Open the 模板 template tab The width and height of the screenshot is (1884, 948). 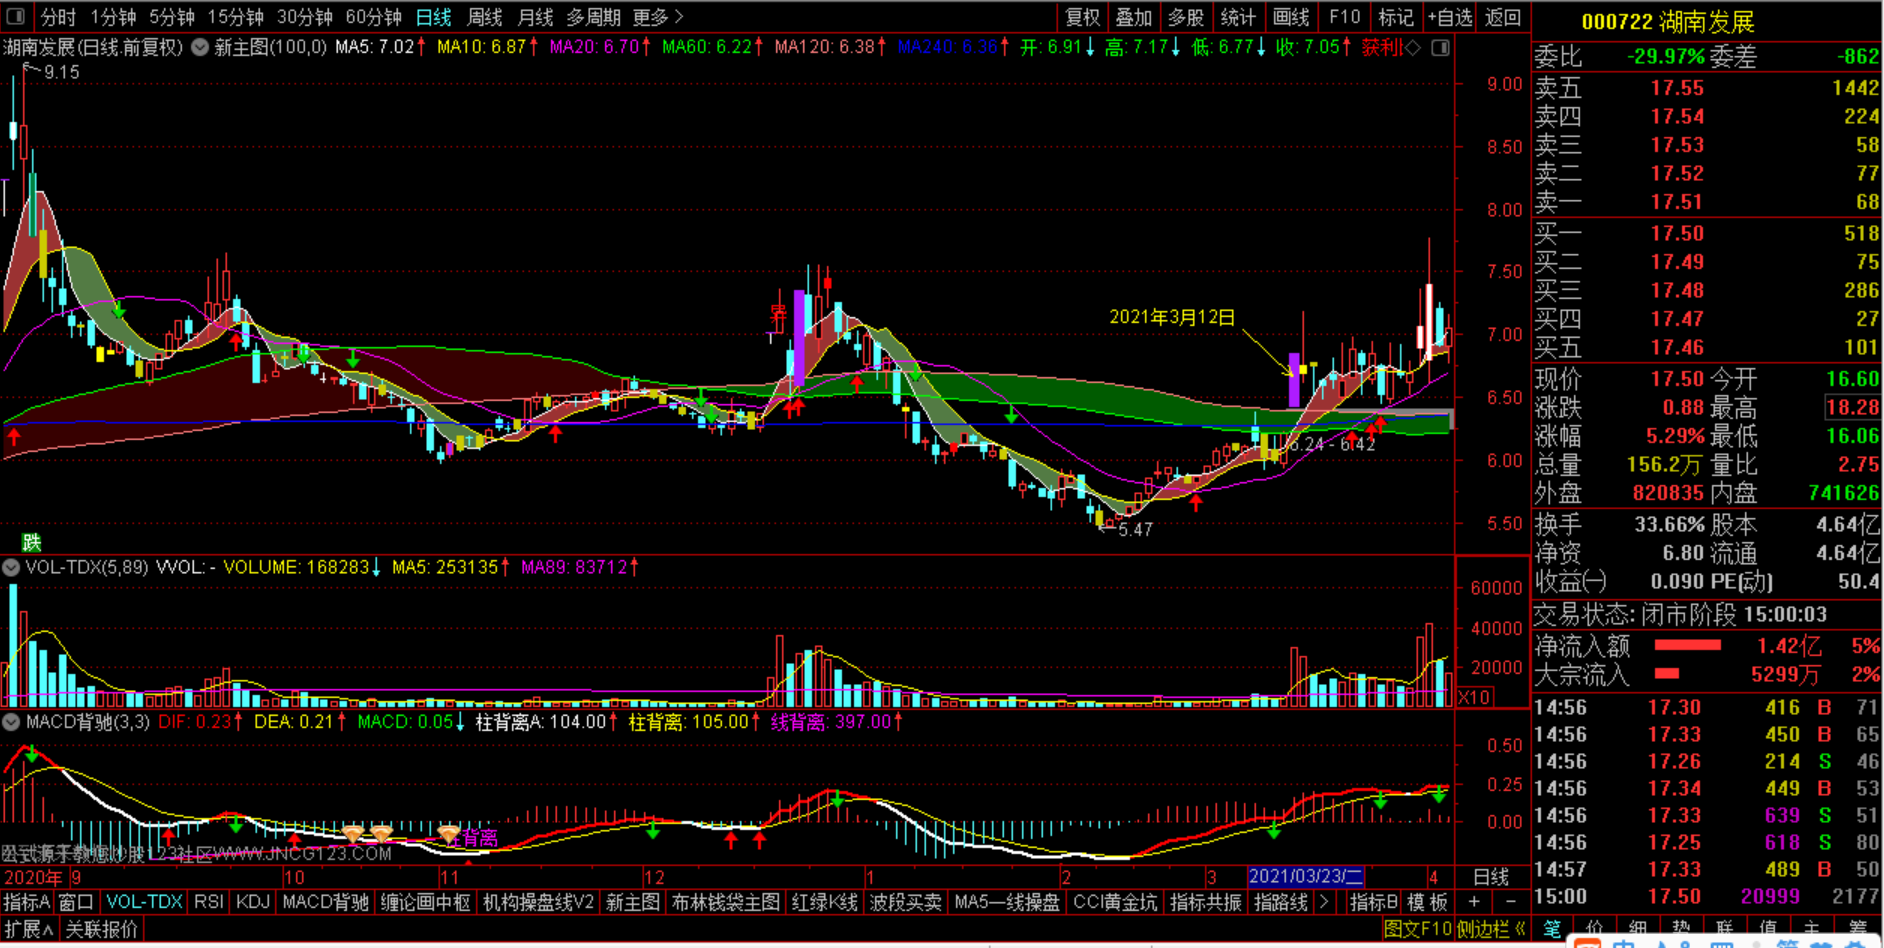click(1427, 902)
